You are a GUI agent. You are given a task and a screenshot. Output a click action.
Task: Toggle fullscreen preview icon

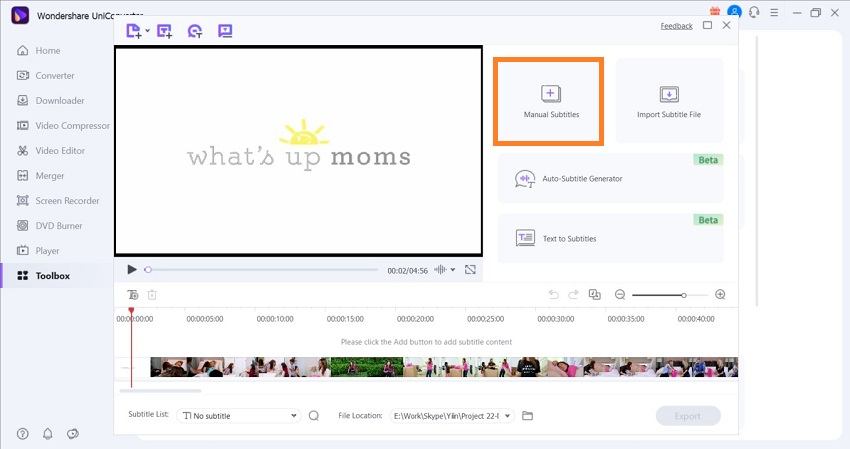point(470,270)
